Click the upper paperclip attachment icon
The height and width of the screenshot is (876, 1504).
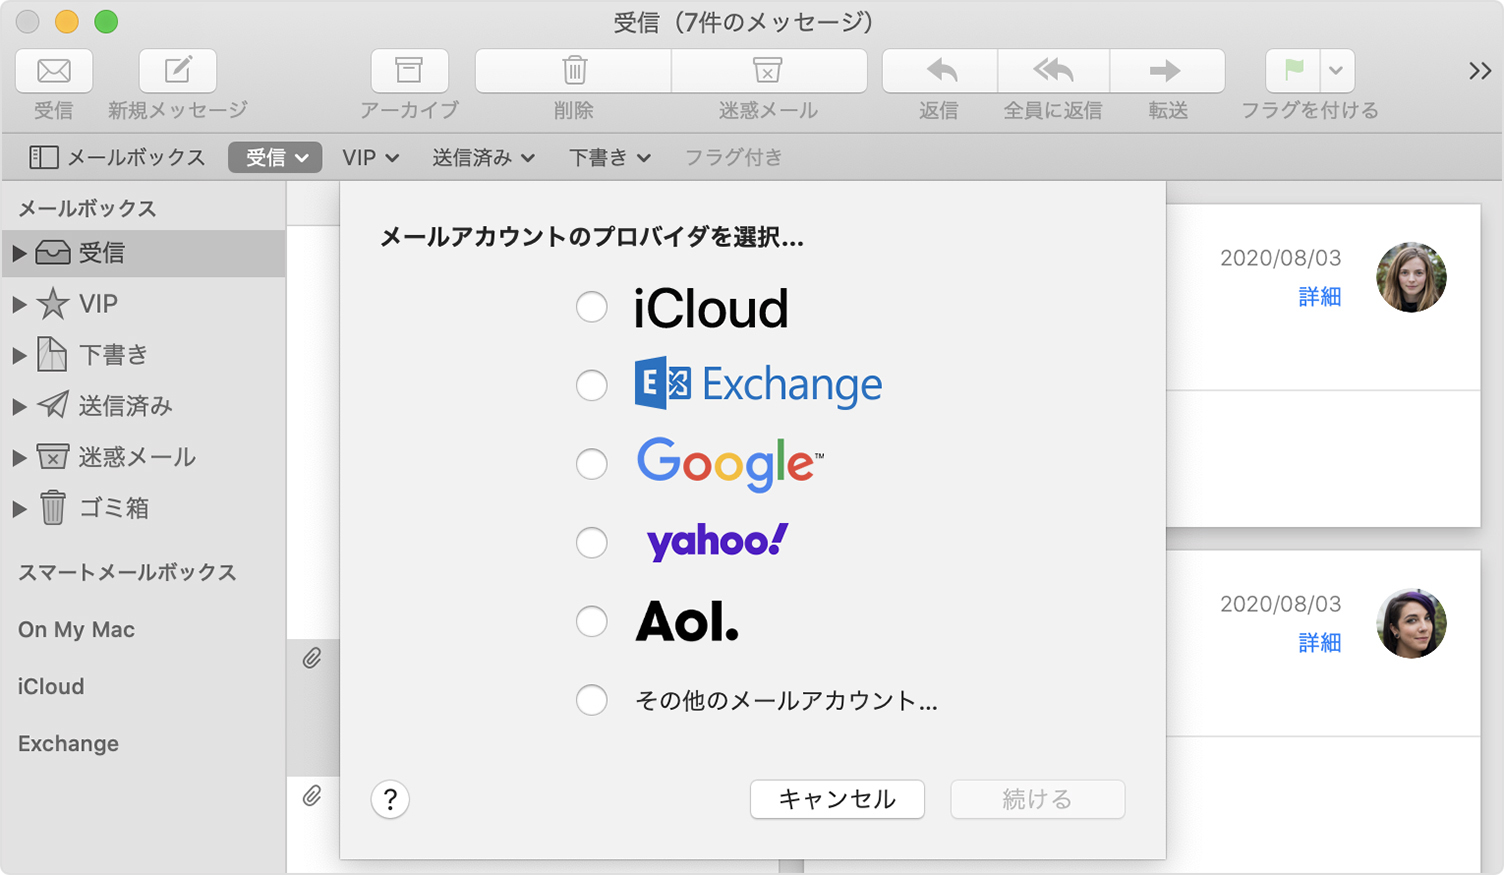(312, 658)
